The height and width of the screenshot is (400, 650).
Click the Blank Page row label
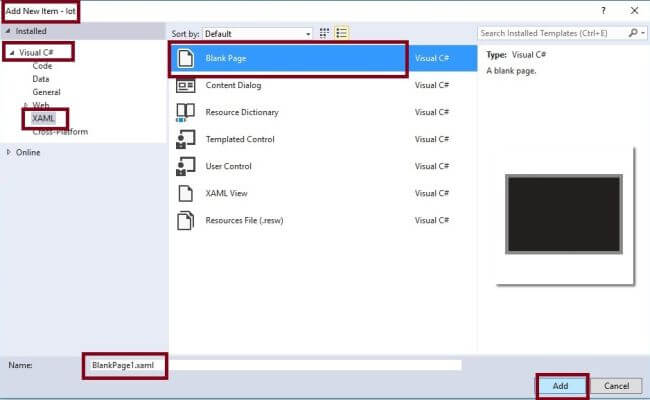click(x=226, y=58)
